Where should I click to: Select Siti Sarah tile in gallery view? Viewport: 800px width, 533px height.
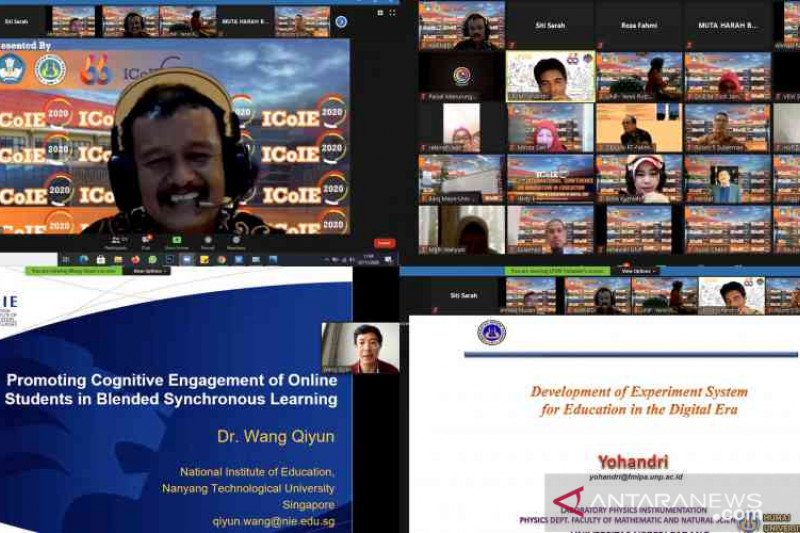550,25
